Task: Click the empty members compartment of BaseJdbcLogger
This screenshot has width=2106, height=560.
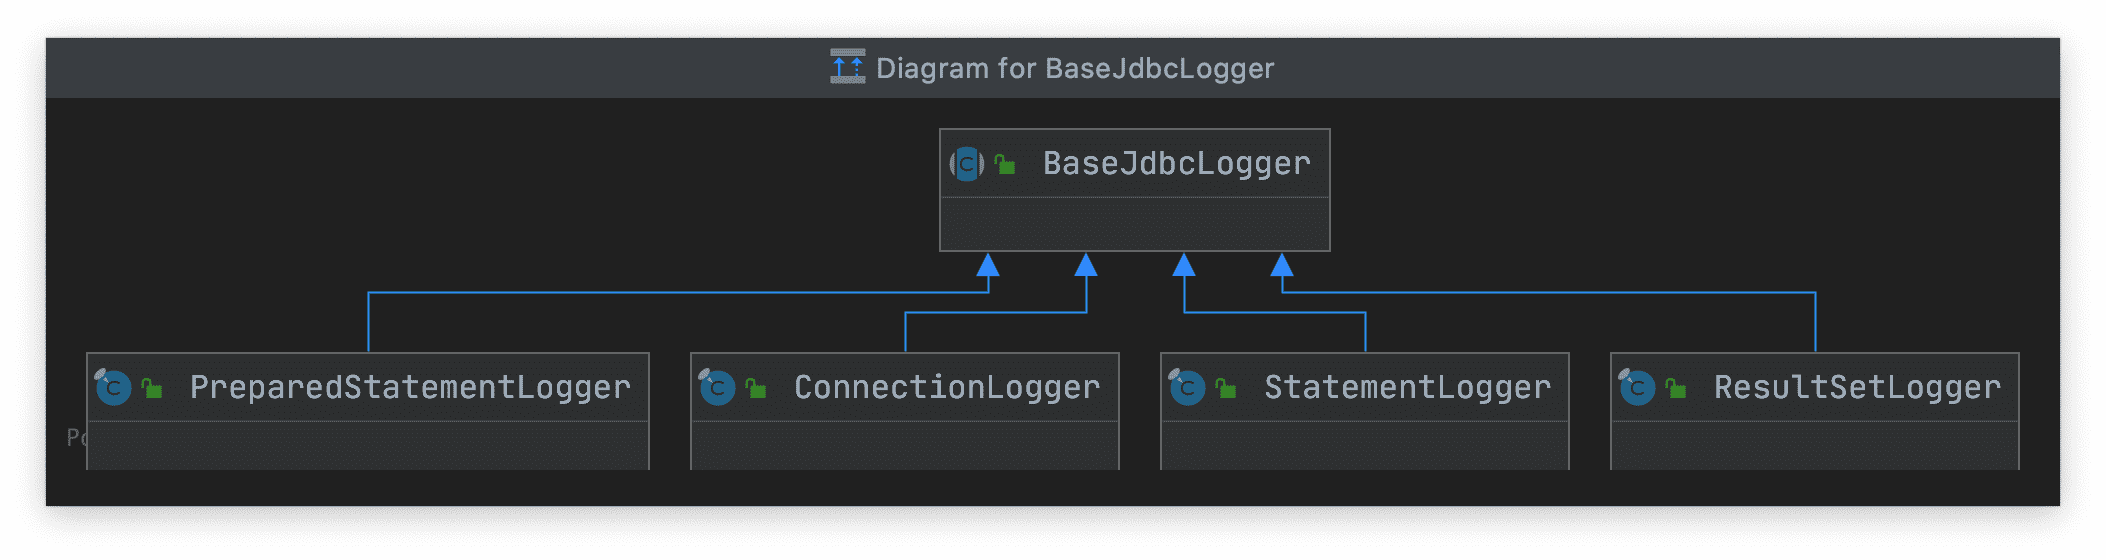Action: (x=1135, y=224)
